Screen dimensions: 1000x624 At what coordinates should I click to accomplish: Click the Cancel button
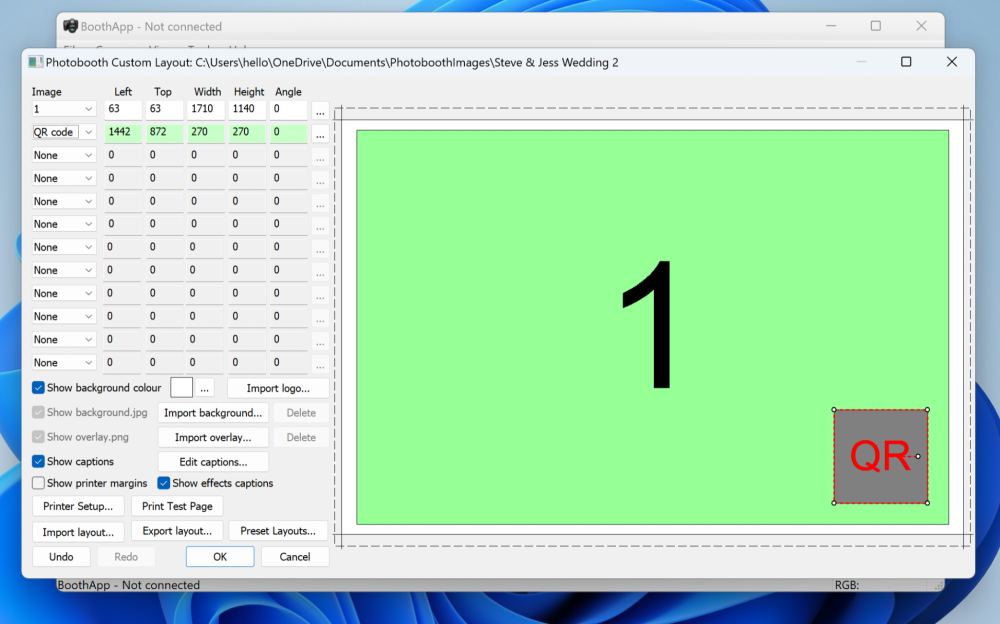[295, 557]
